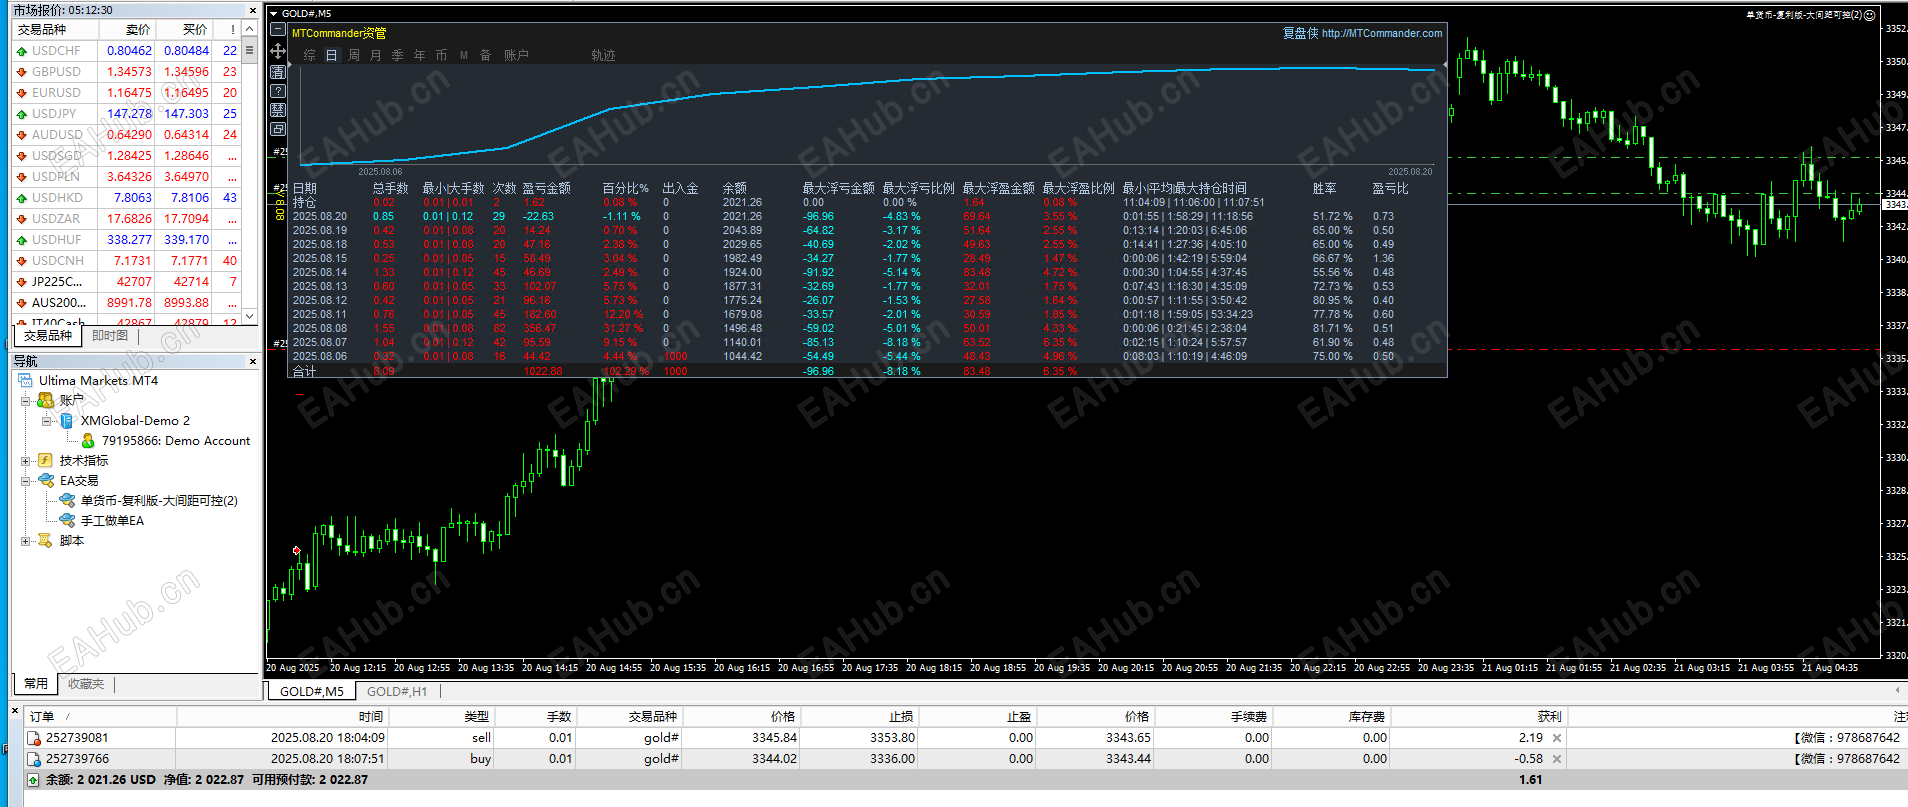This screenshot has height=807, width=1908.
Task: Expand the 脚本 scripts tree node
Action: coord(26,541)
